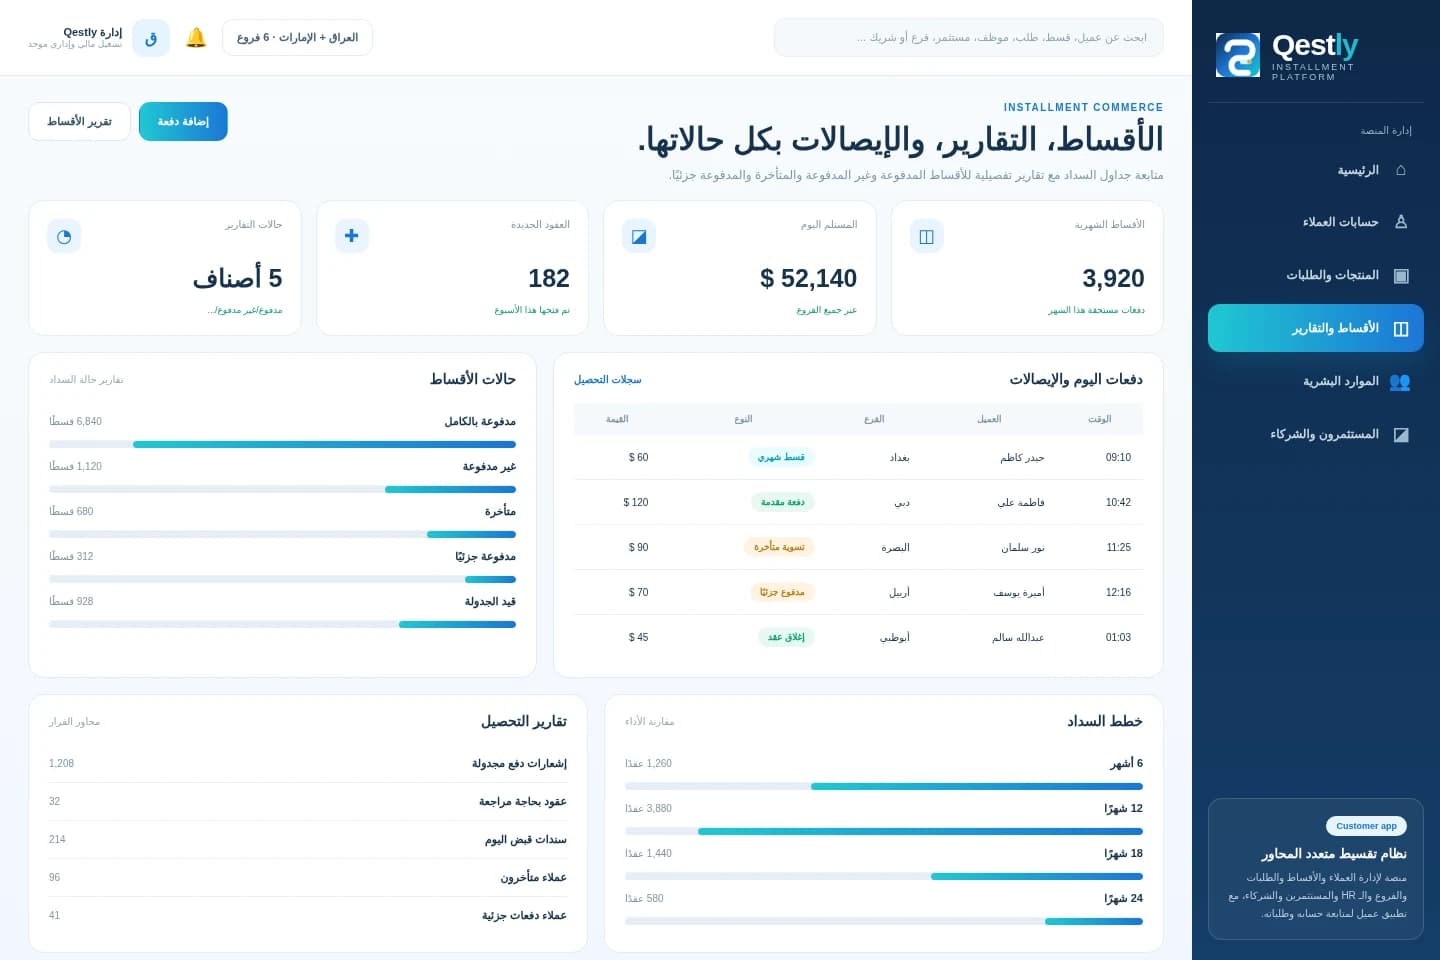1440x960 pixels.
Task: Click the Qestly logo icon
Action: click(1237, 55)
